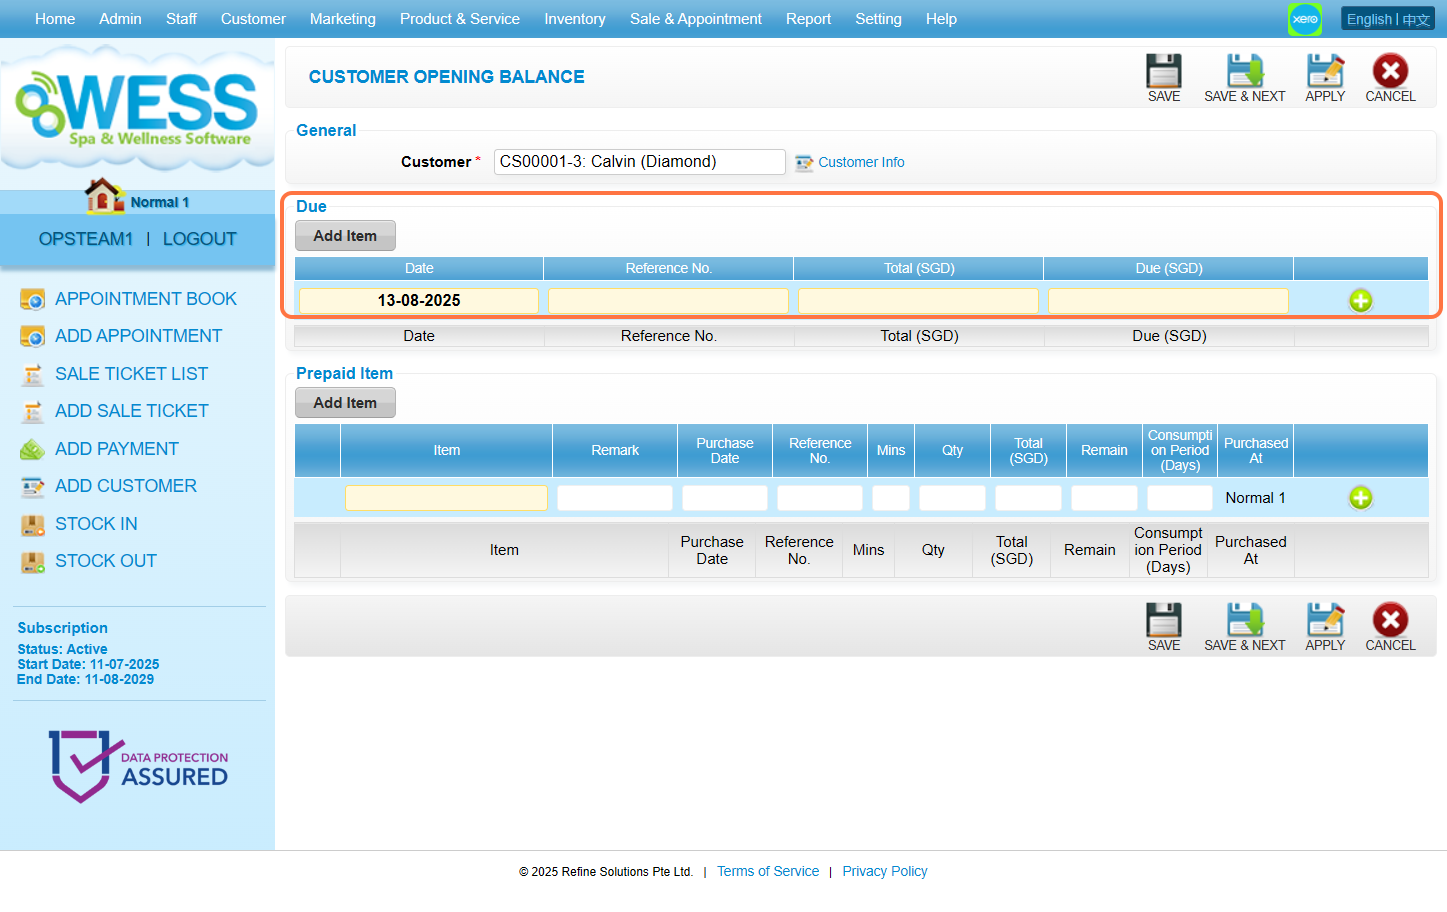The height and width of the screenshot is (912, 1447).
Task: Switch language via English | 中文 button
Action: [x=1387, y=19]
